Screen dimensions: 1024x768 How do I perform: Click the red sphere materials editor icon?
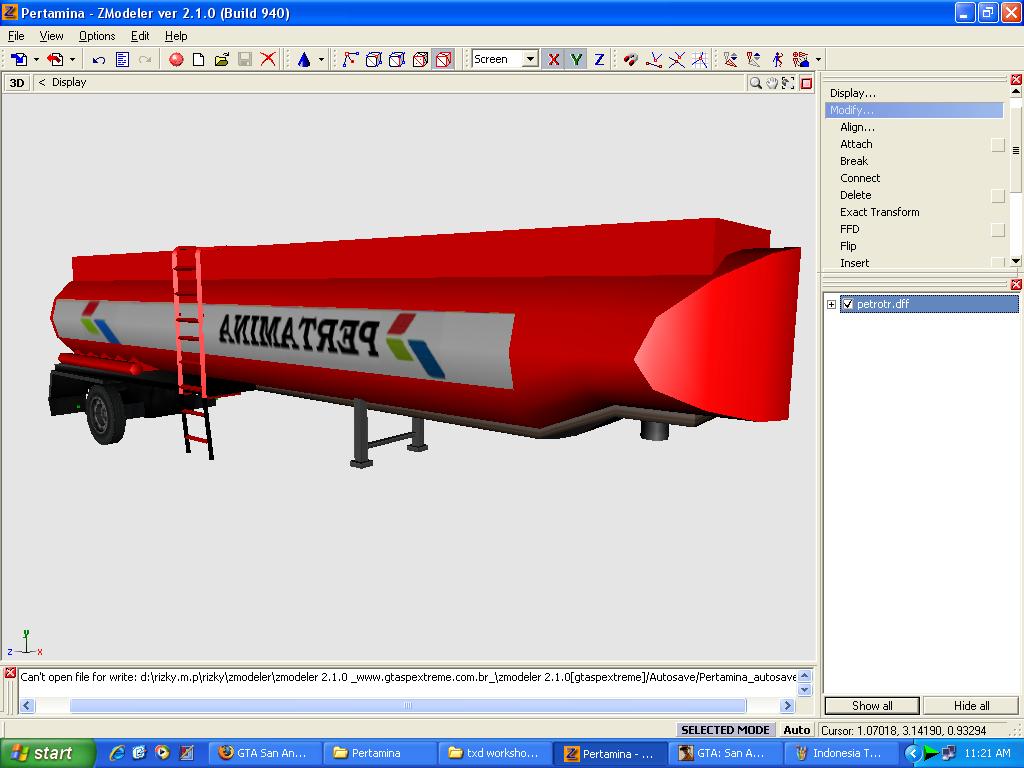pyautogui.click(x=176, y=60)
